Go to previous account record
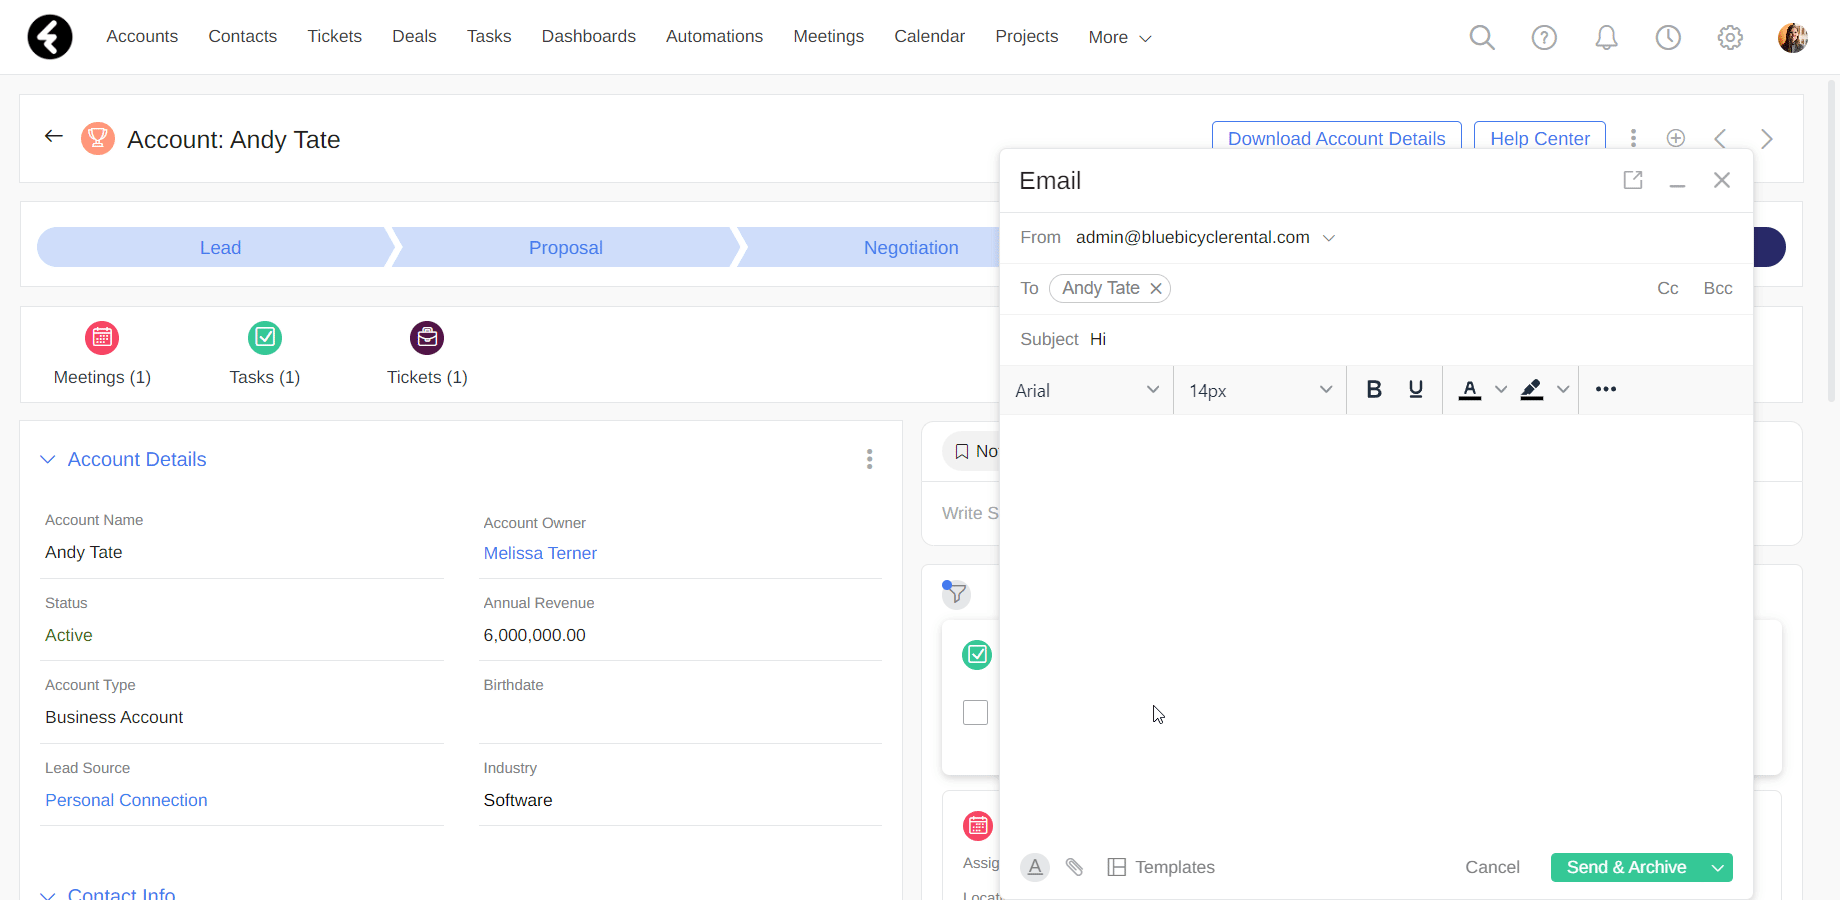 point(1720,138)
